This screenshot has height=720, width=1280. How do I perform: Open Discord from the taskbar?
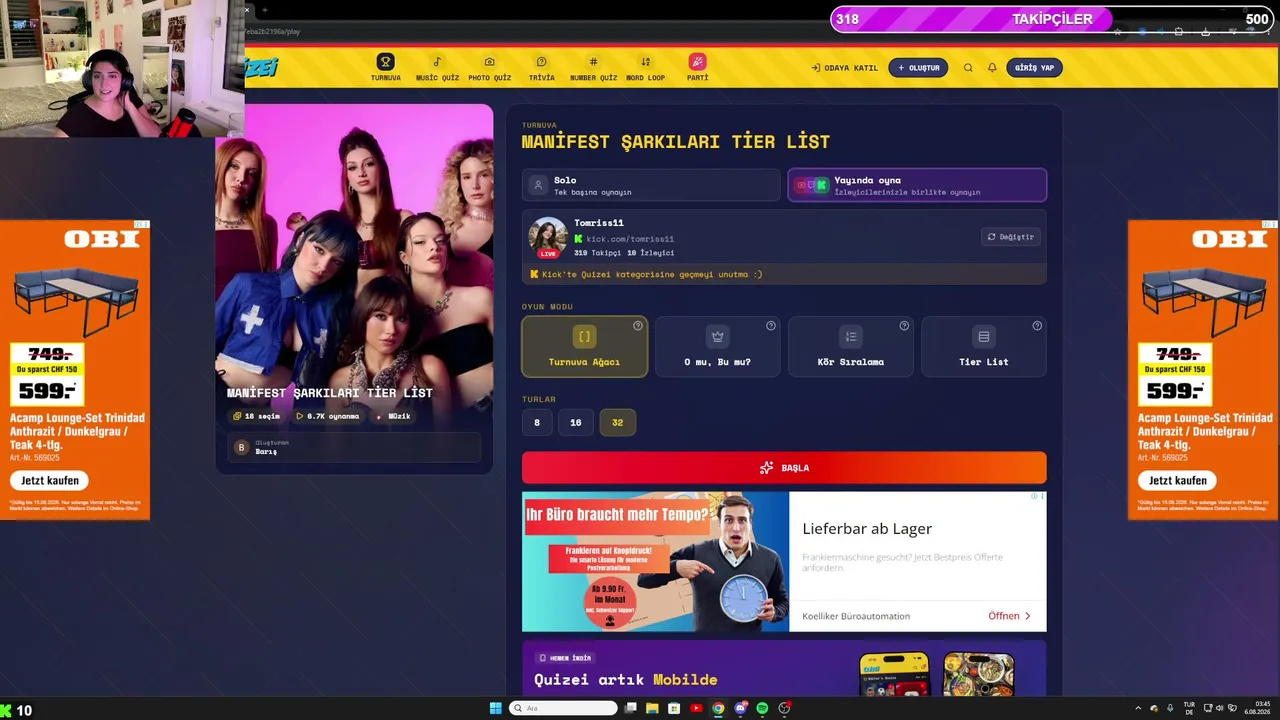(740, 709)
